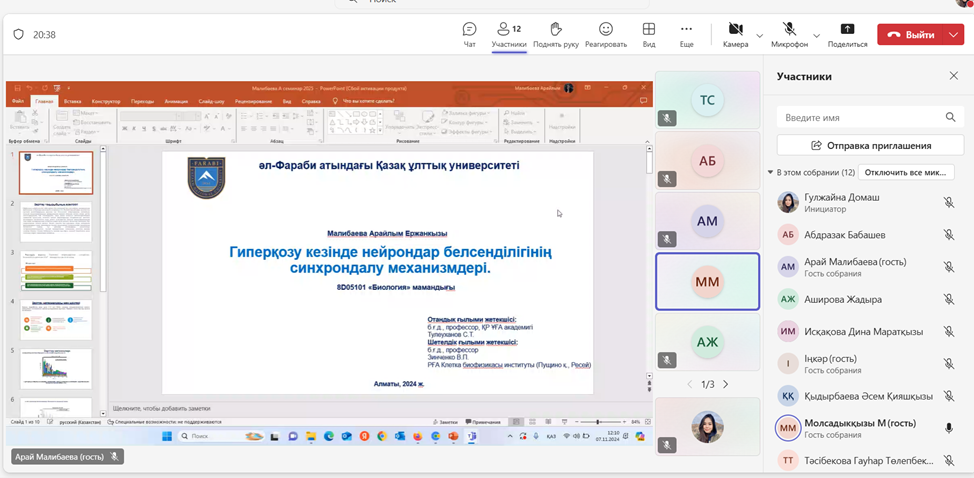The image size is (974, 478).
Task: Switch to the Конструктор ribbon tab
Action: coord(106,101)
